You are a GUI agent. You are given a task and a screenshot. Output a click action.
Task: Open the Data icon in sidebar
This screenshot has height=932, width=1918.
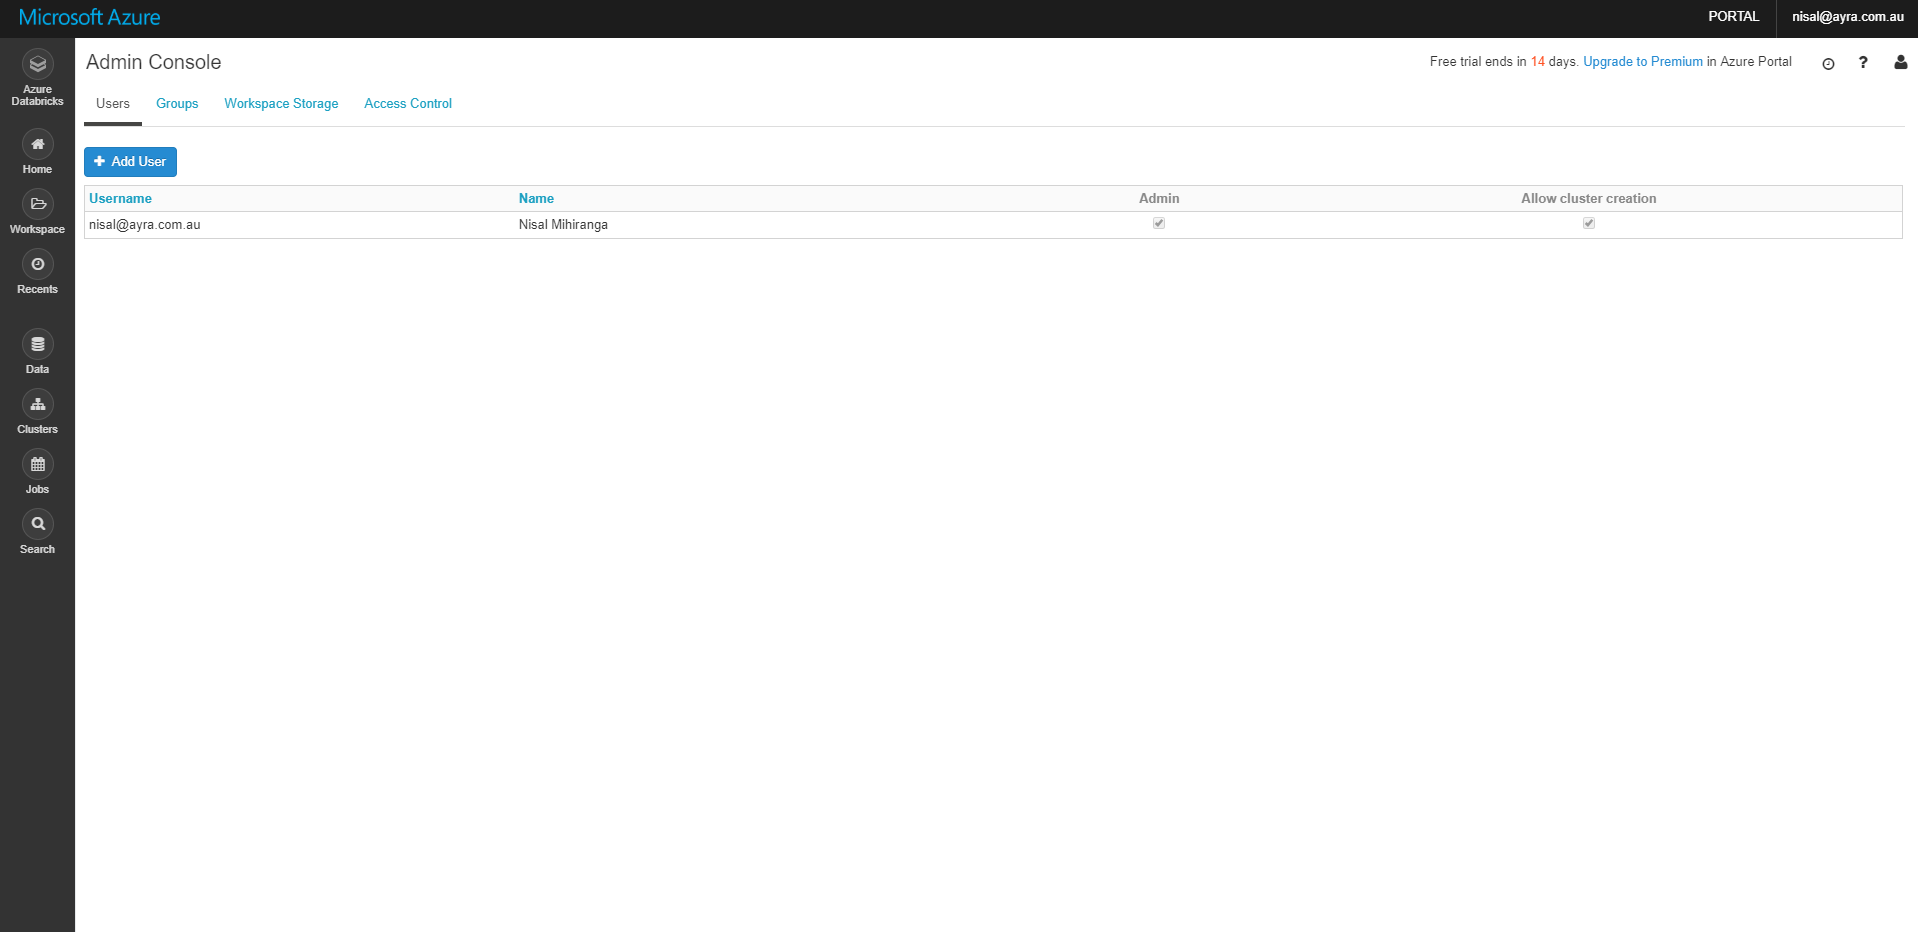point(37,344)
